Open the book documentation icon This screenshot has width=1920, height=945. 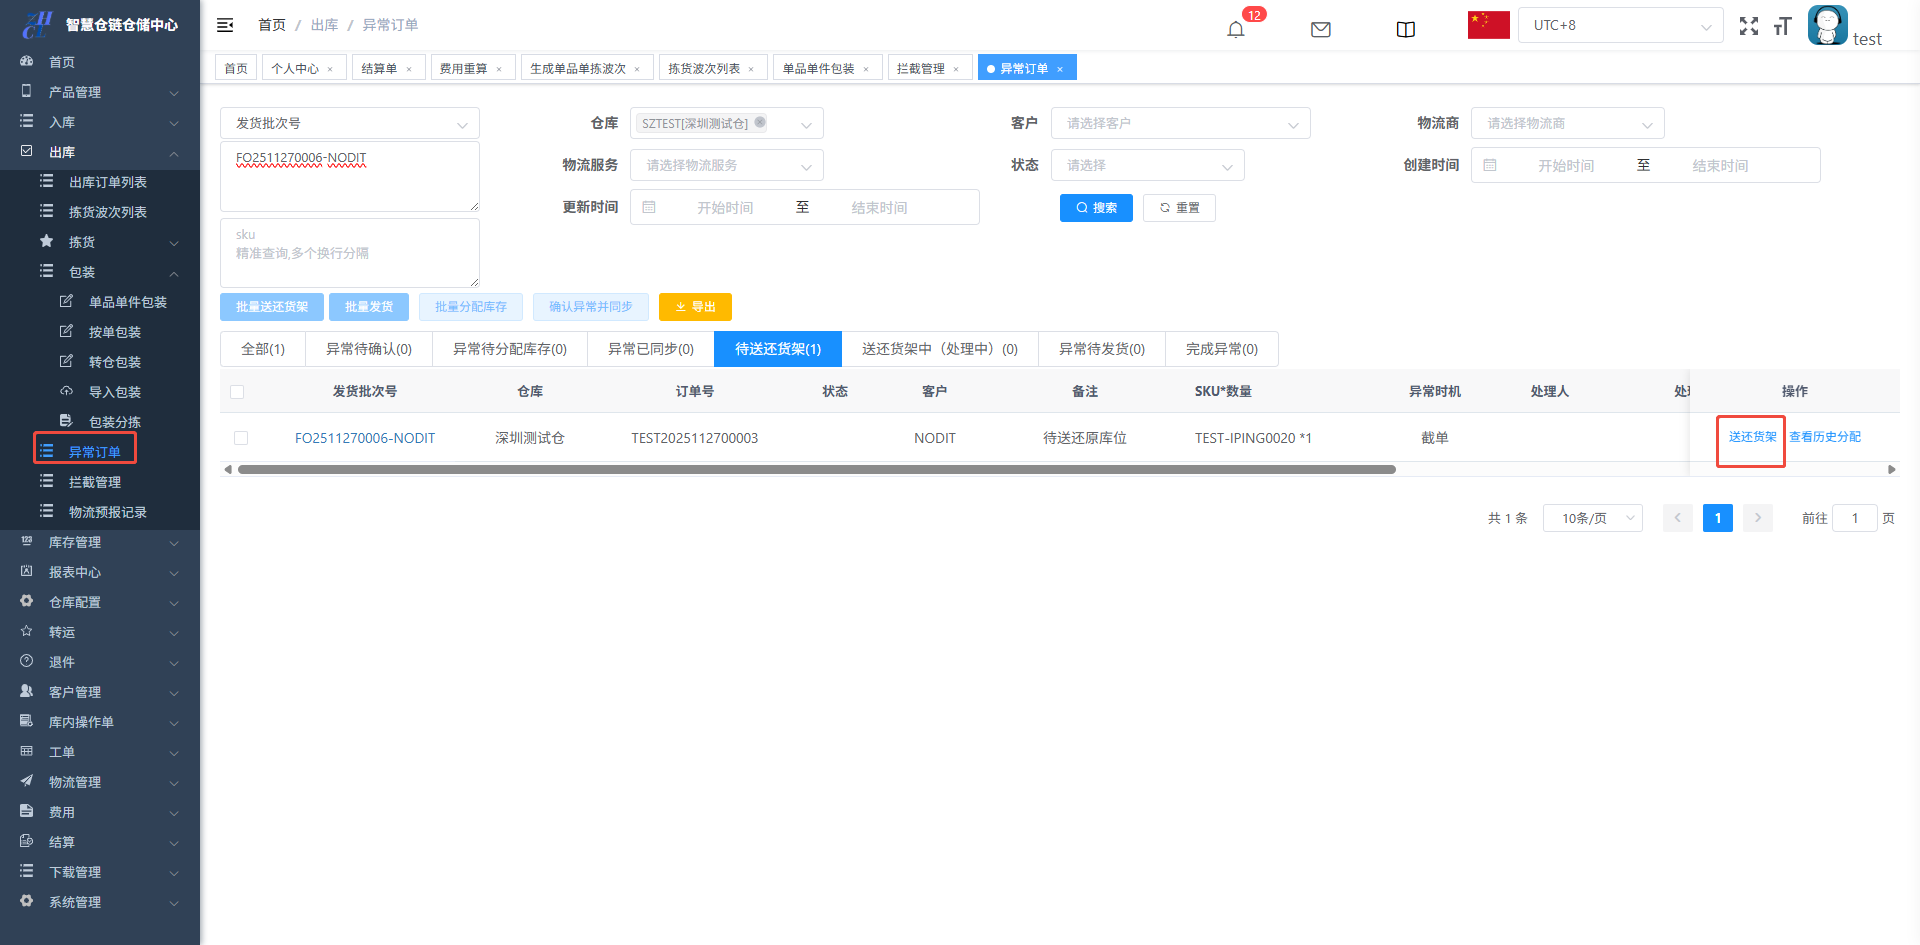[x=1405, y=29]
